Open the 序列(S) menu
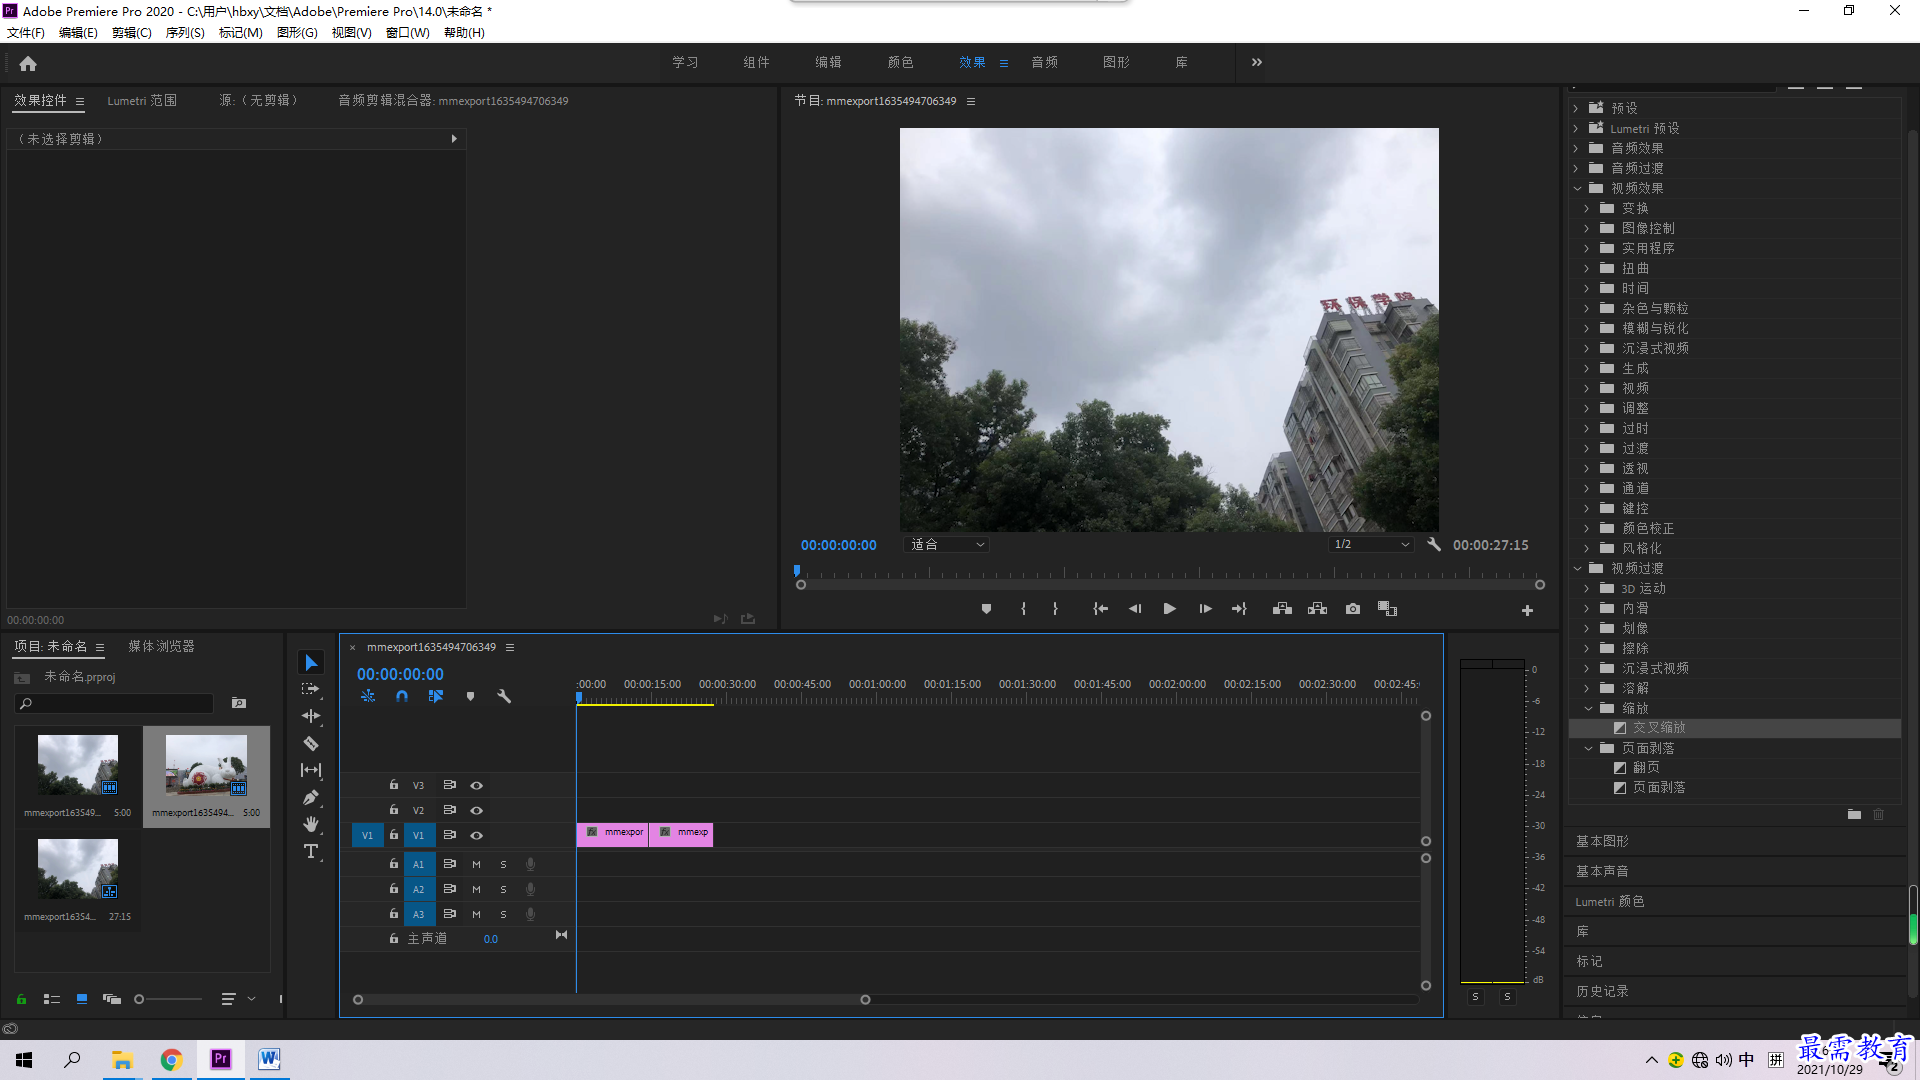The height and width of the screenshot is (1080, 1920). point(185,33)
